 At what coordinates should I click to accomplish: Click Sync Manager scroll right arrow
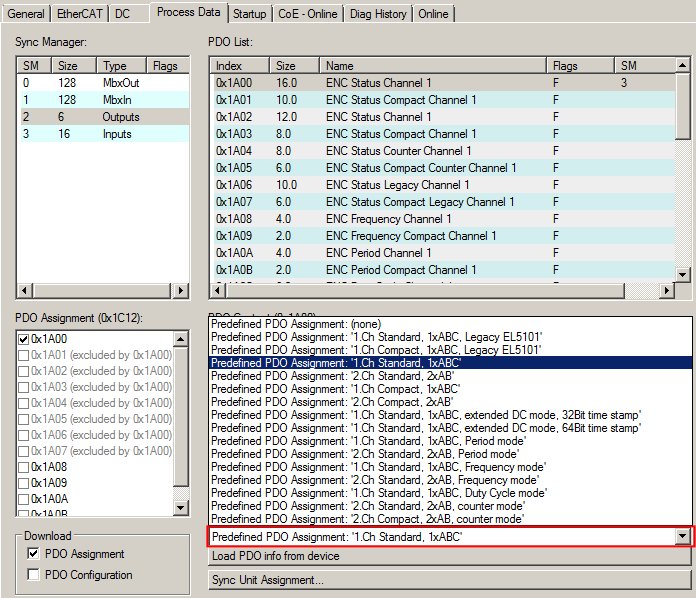[180, 290]
